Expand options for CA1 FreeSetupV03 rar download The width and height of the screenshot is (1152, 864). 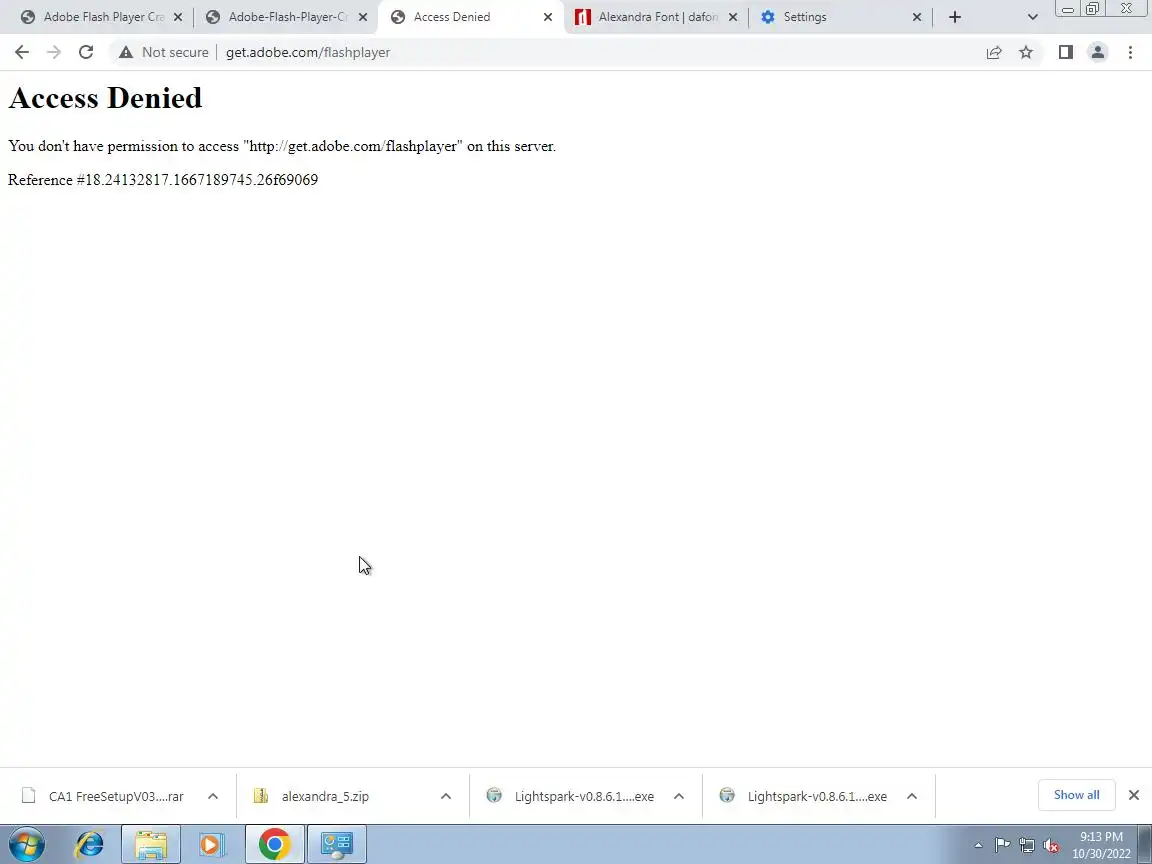point(213,796)
